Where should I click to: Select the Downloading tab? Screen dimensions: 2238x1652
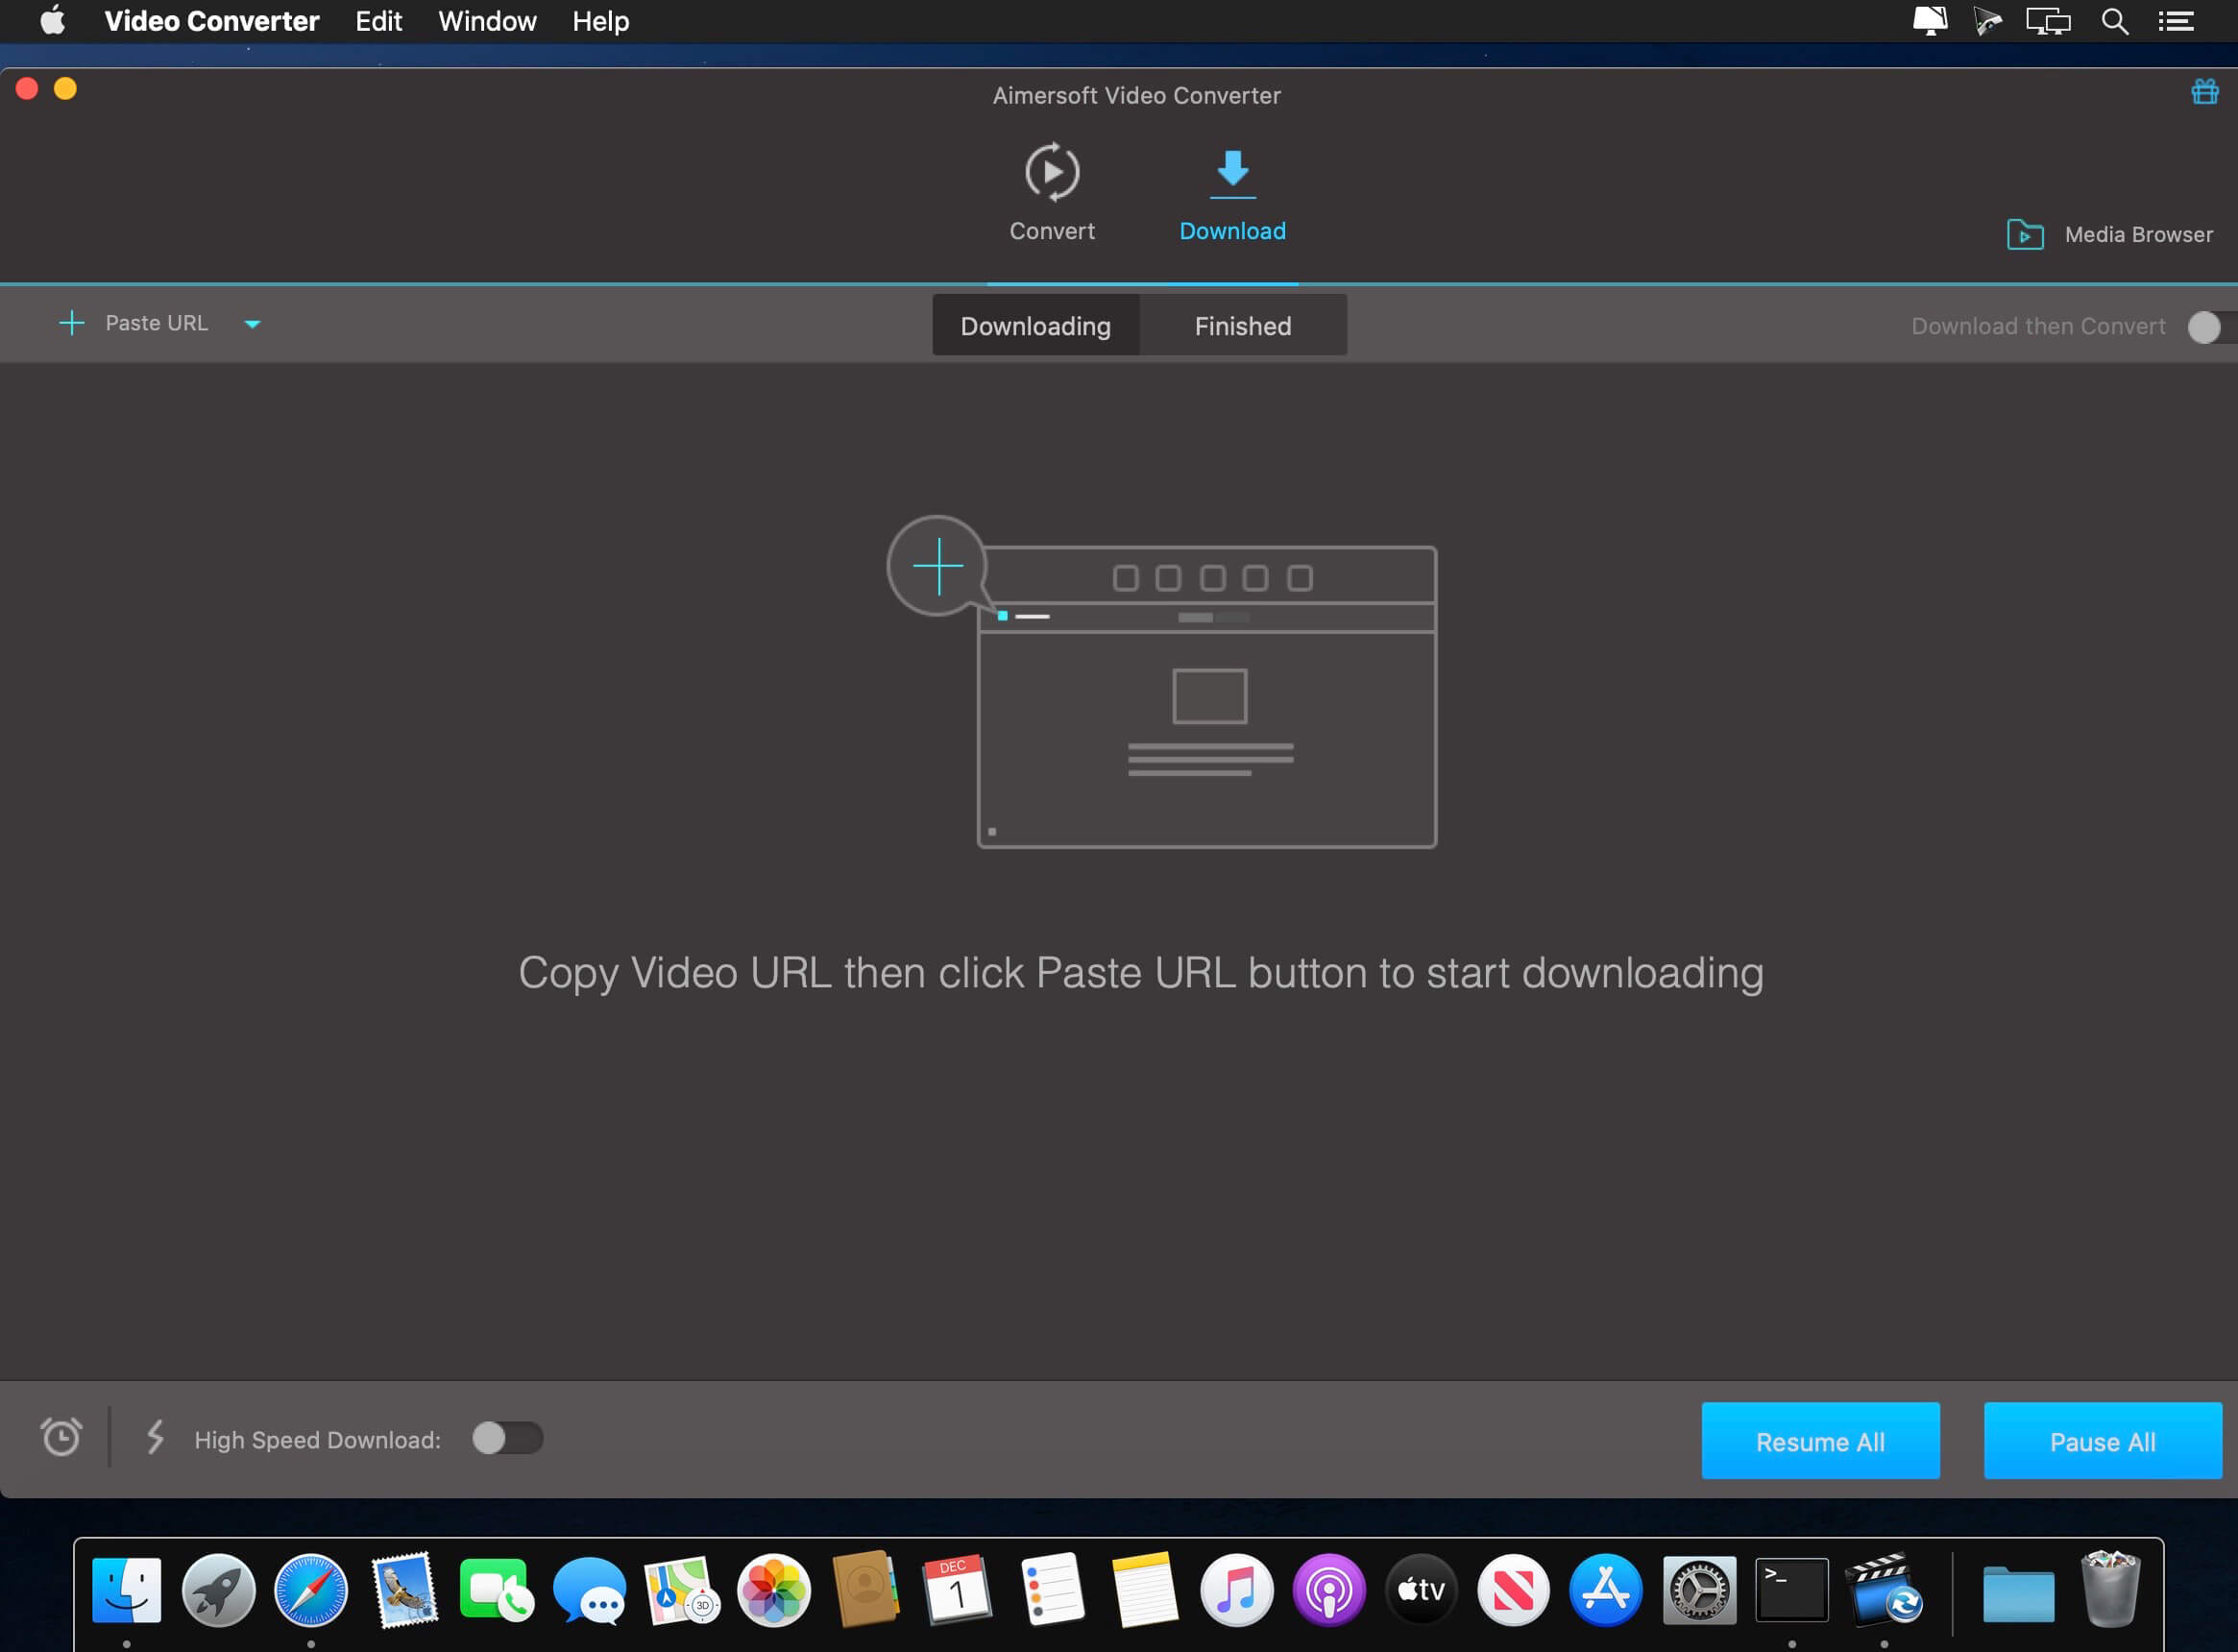click(x=1035, y=326)
